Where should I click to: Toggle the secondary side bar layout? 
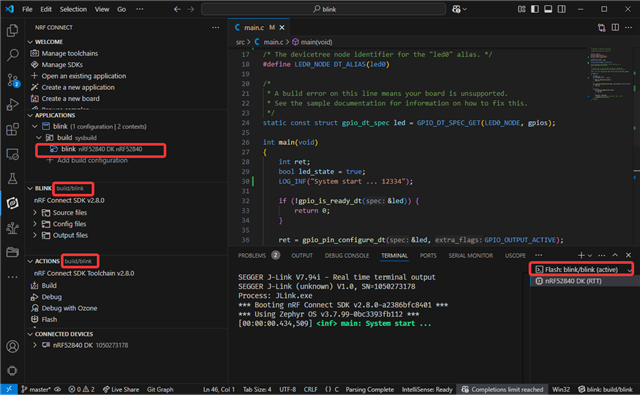pyautogui.click(x=562, y=9)
